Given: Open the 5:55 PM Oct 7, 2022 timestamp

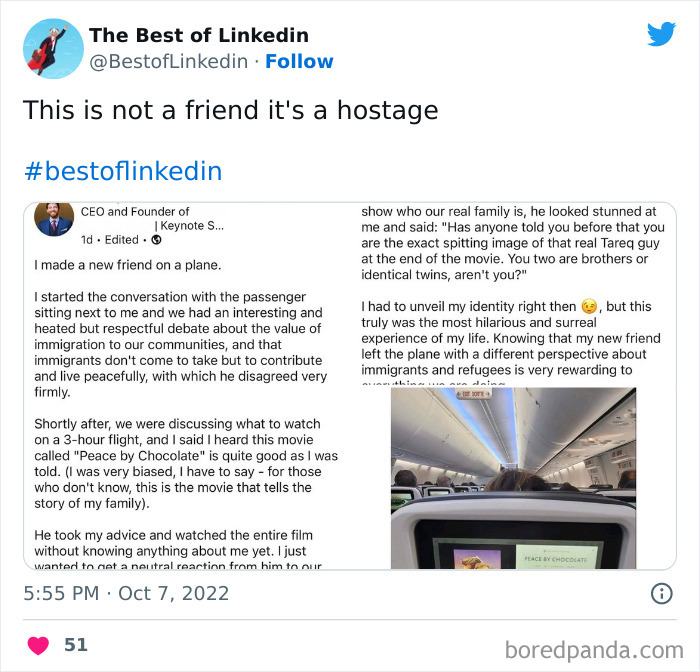Looking at the screenshot, I should [126, 593].
